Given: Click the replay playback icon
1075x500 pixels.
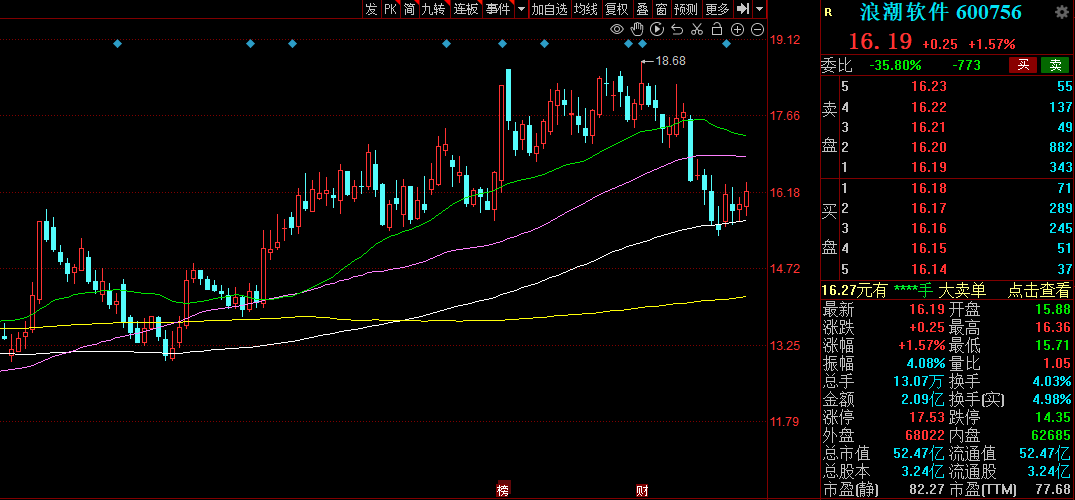Looking at the screenshot, I should pos(657,29).
